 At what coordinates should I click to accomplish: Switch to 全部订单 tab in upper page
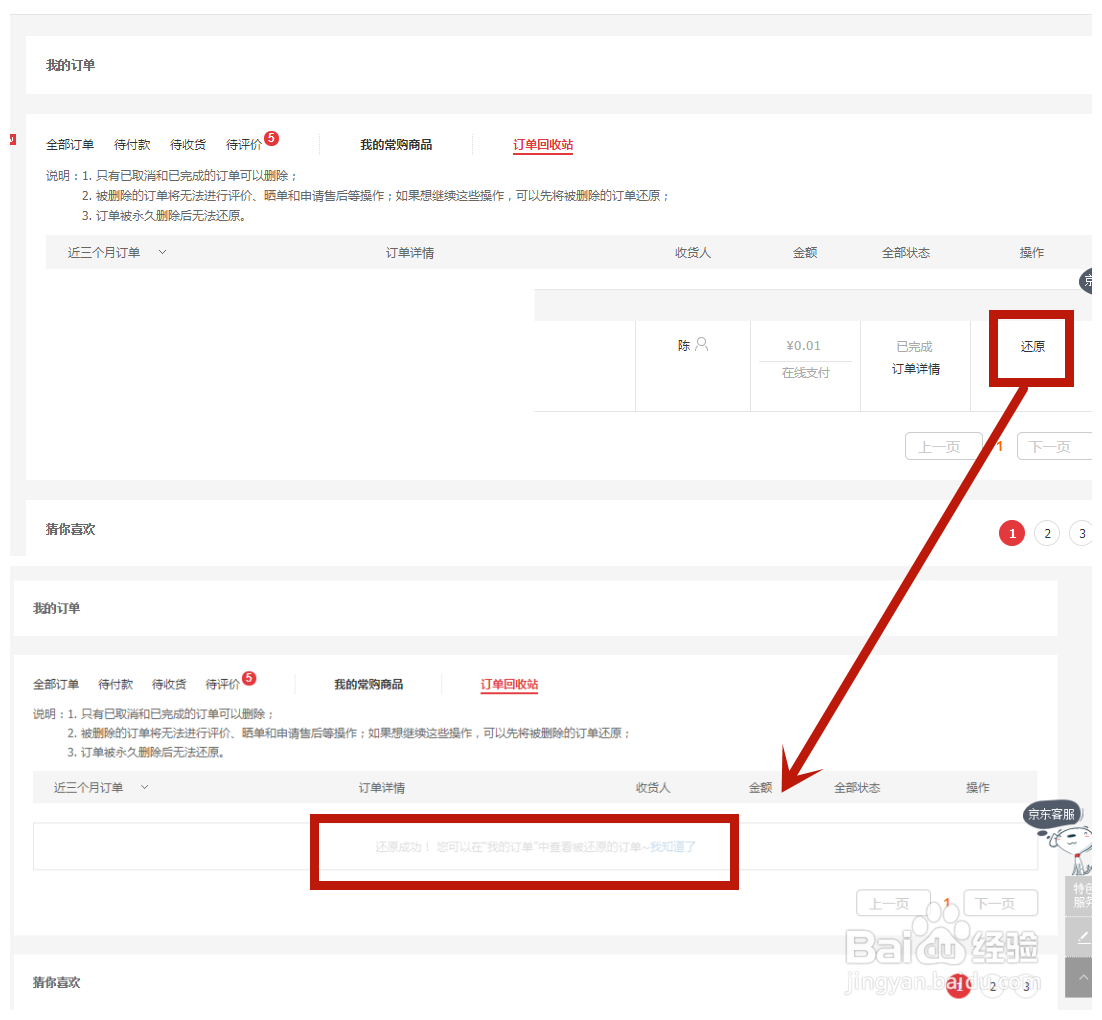(x=70, y=145)
